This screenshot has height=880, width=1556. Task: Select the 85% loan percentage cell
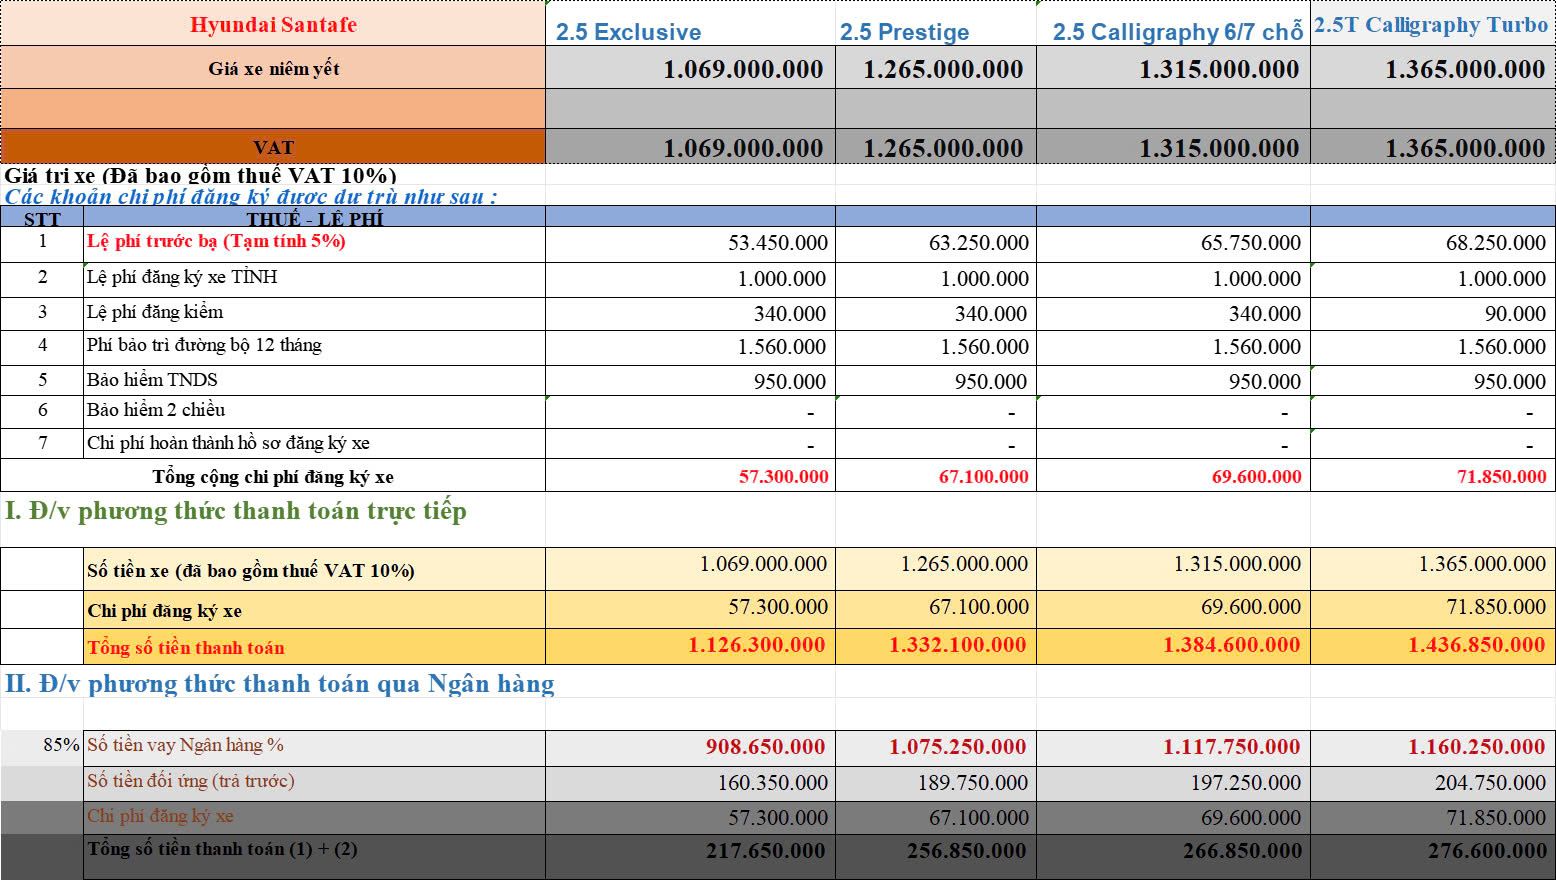point(61,745)
